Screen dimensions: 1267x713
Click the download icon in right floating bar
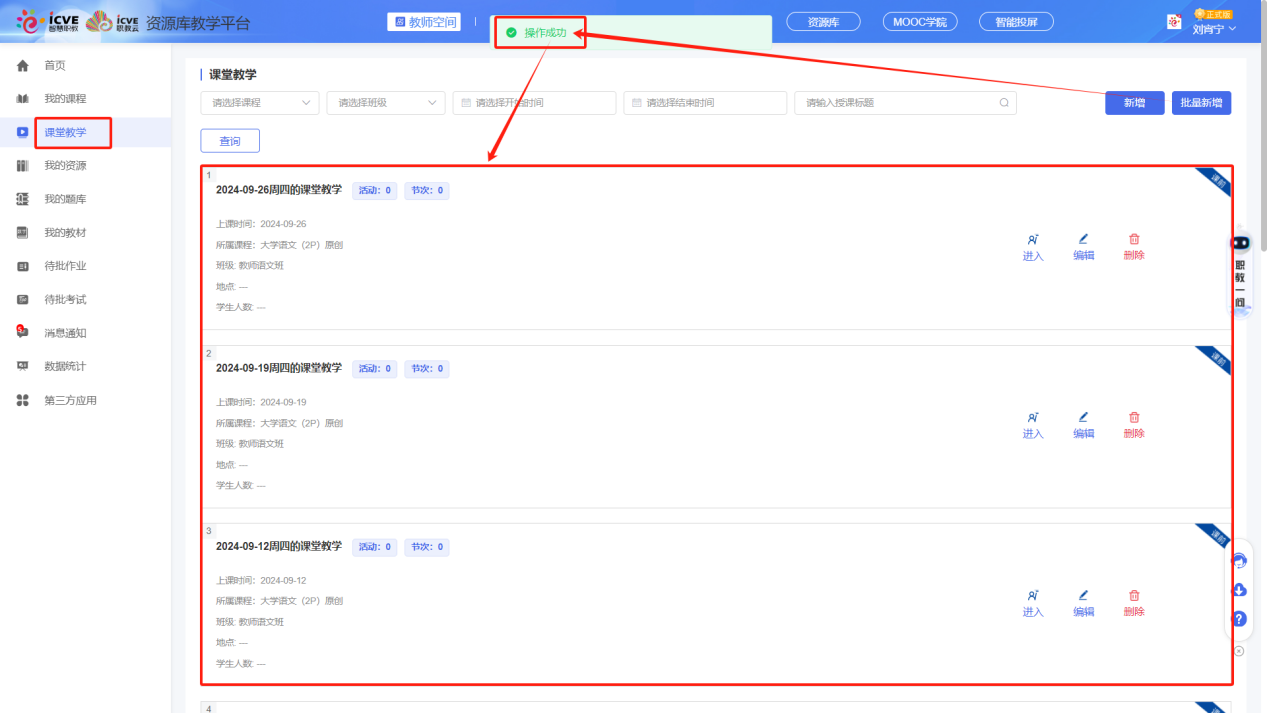point(1239,590)
